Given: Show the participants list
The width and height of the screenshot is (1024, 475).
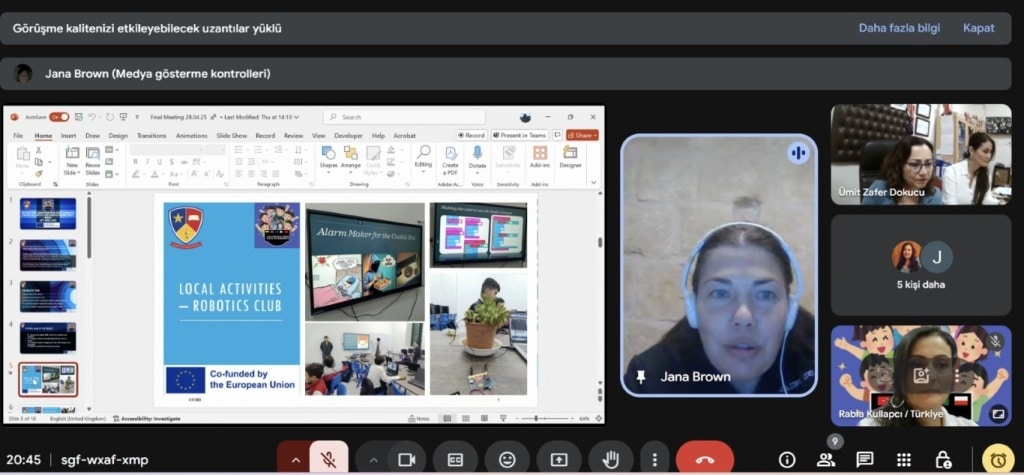Looking at the screenshot, I should pyautogui.click(x=826, y=459).
